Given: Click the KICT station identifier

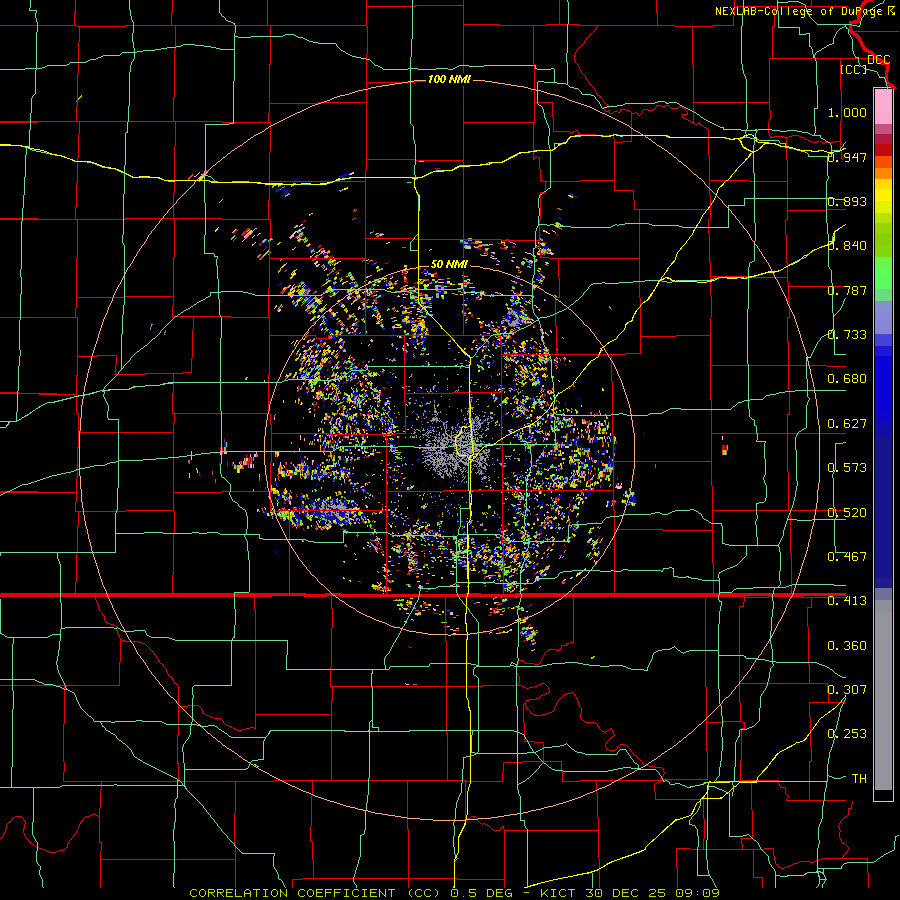Looking at the screenshot, I should click(x=560, y=893).
